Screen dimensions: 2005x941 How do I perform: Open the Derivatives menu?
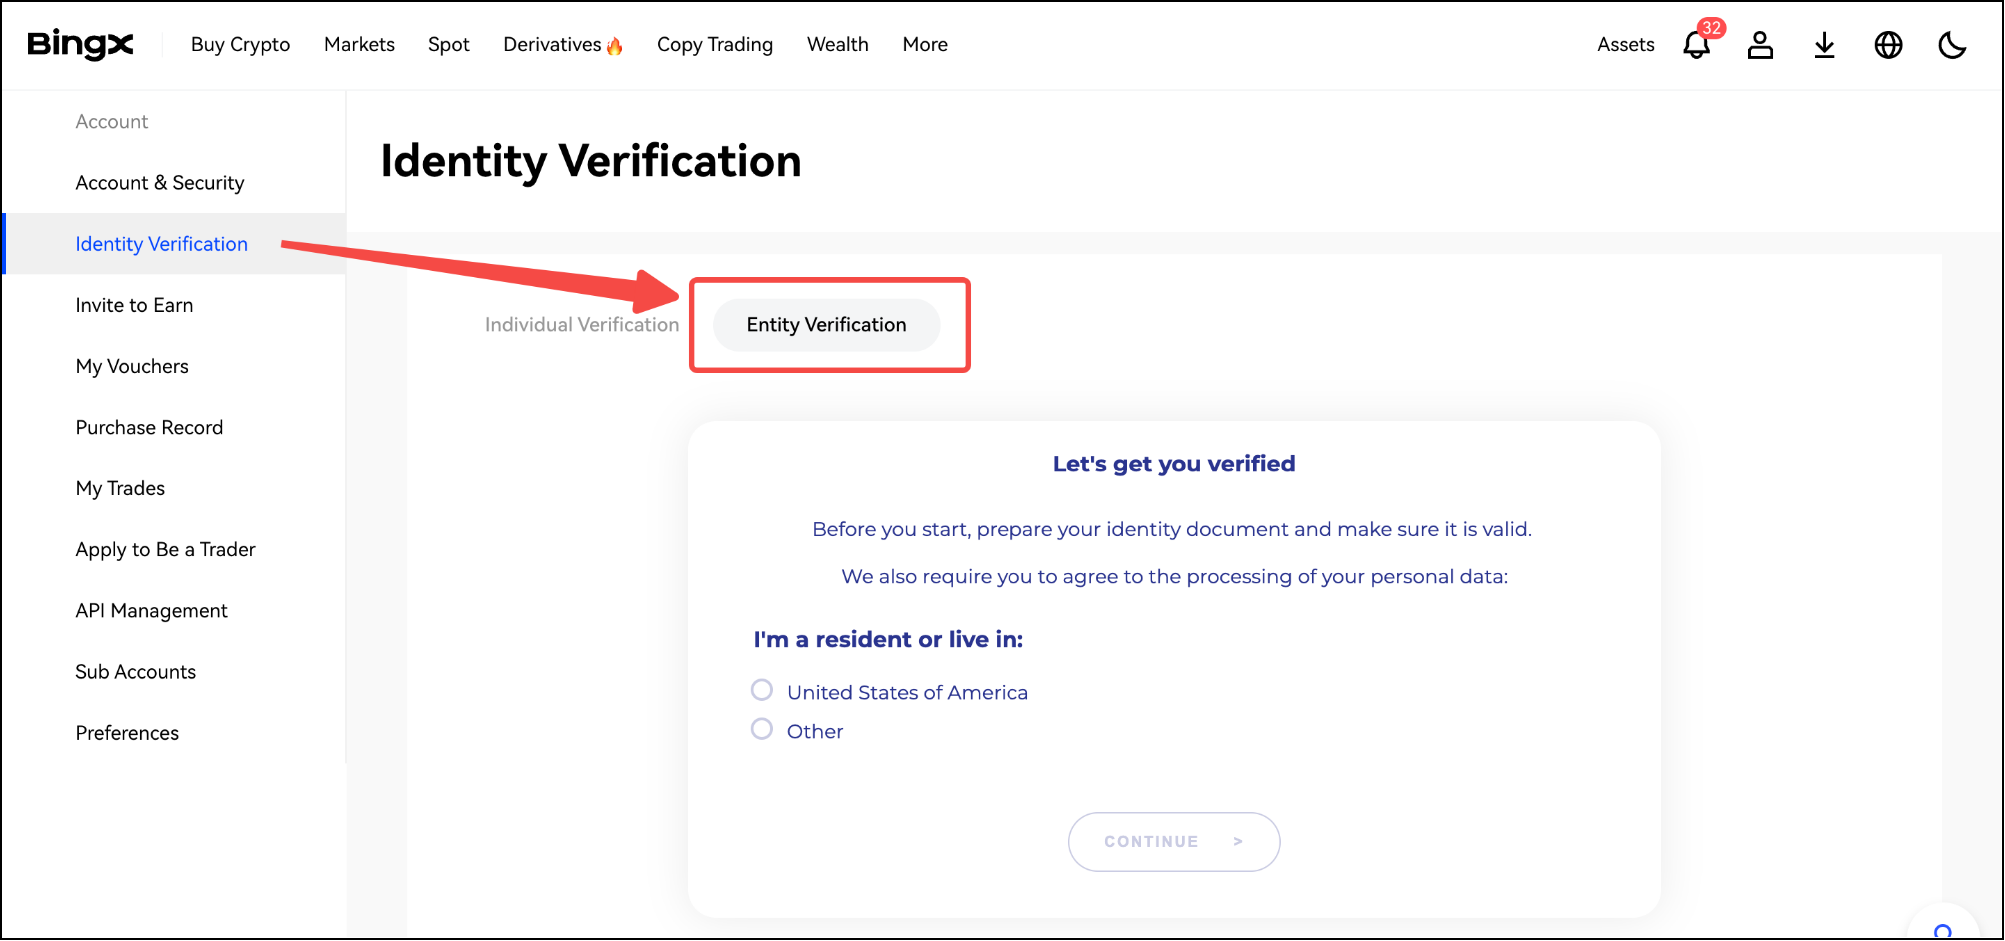pyautogui.click(x=563, y=44)
